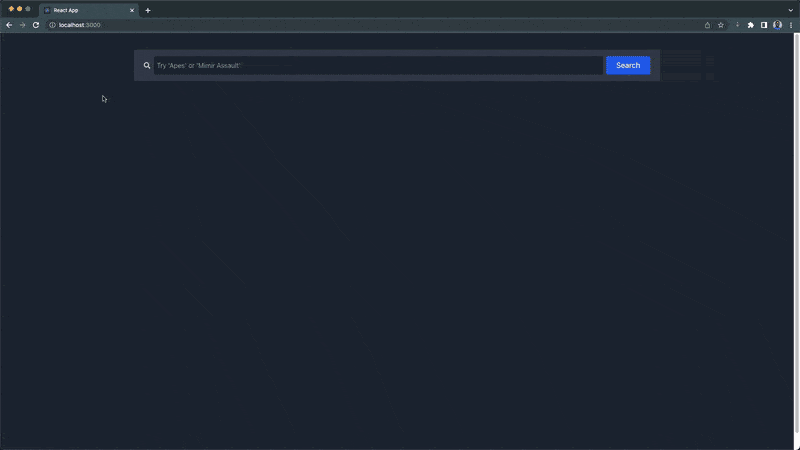Close the React App tab
The width and height of the screenshot is (800, 450).
132,10
